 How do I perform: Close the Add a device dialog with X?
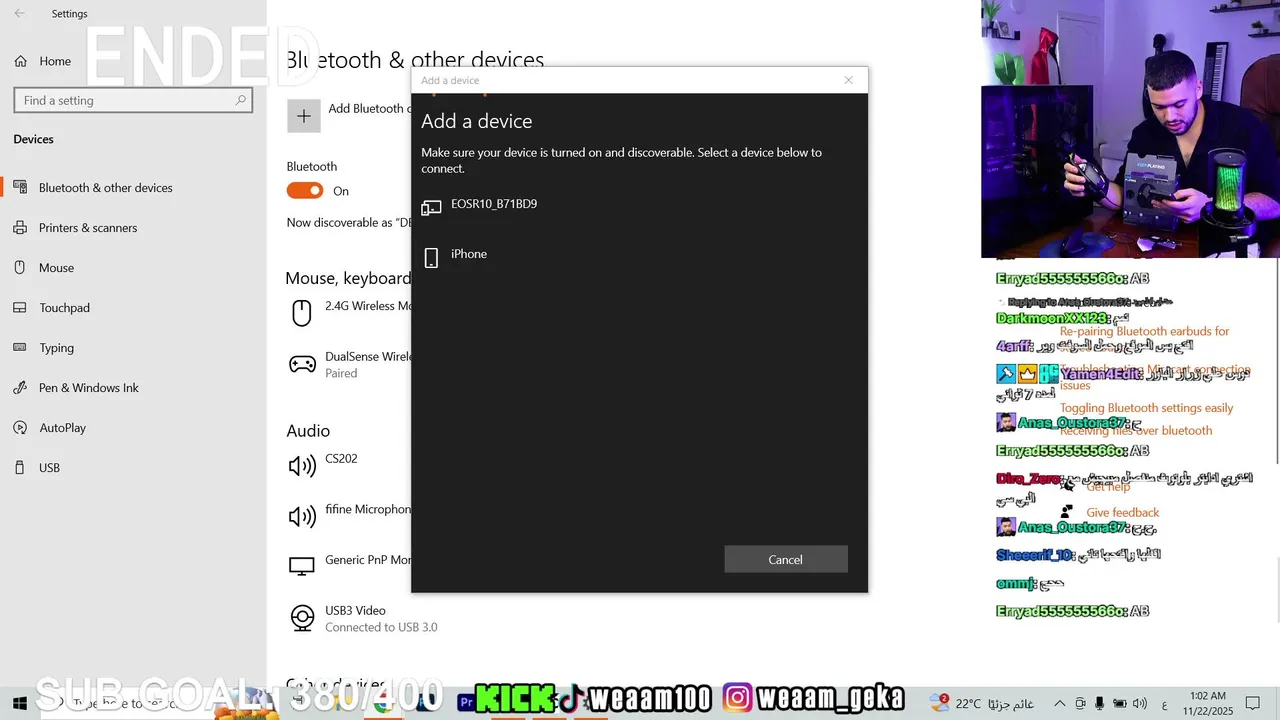848,80
